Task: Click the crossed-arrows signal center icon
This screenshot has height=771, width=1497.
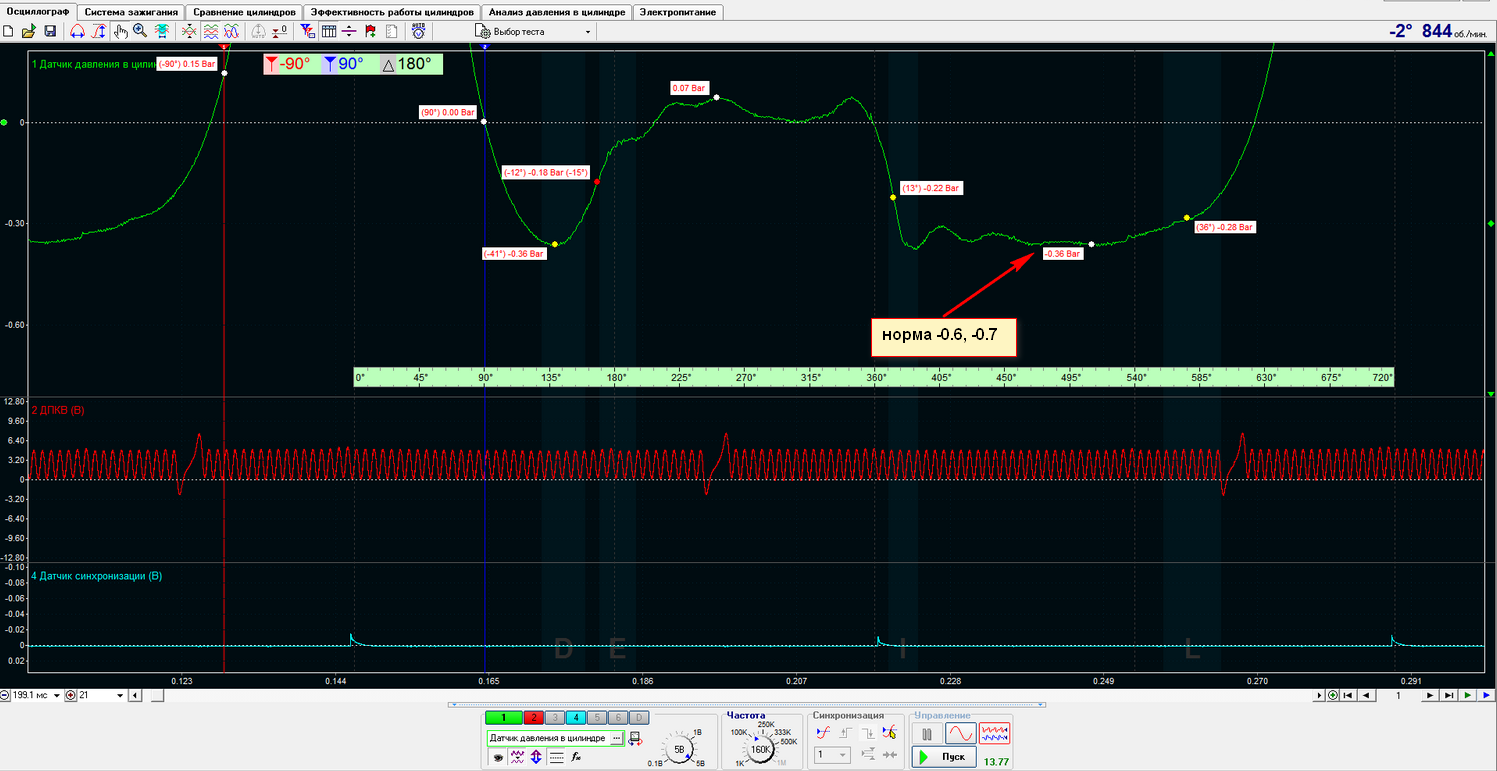Action: tap(188, 31)
